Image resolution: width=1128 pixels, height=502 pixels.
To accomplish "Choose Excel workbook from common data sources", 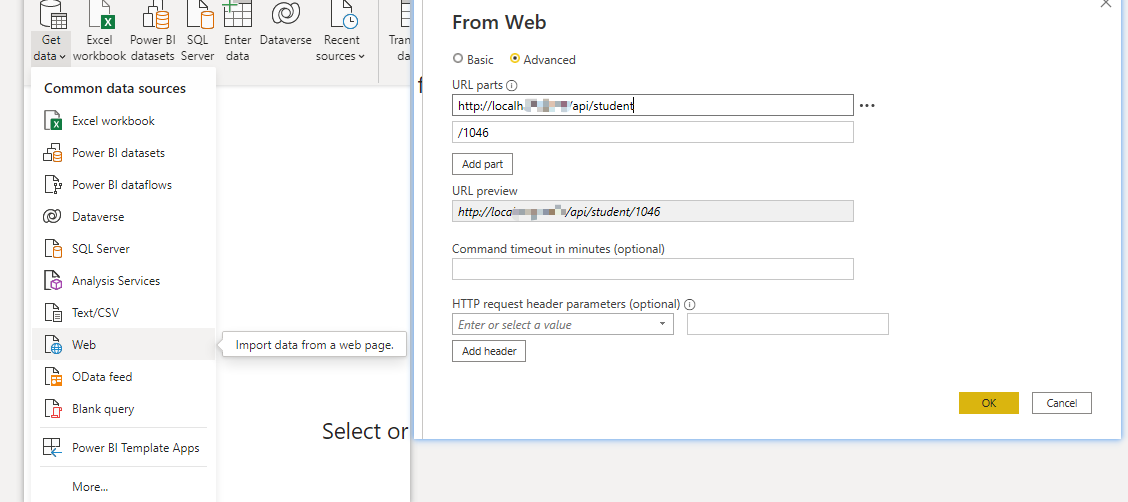I will 123,121.
